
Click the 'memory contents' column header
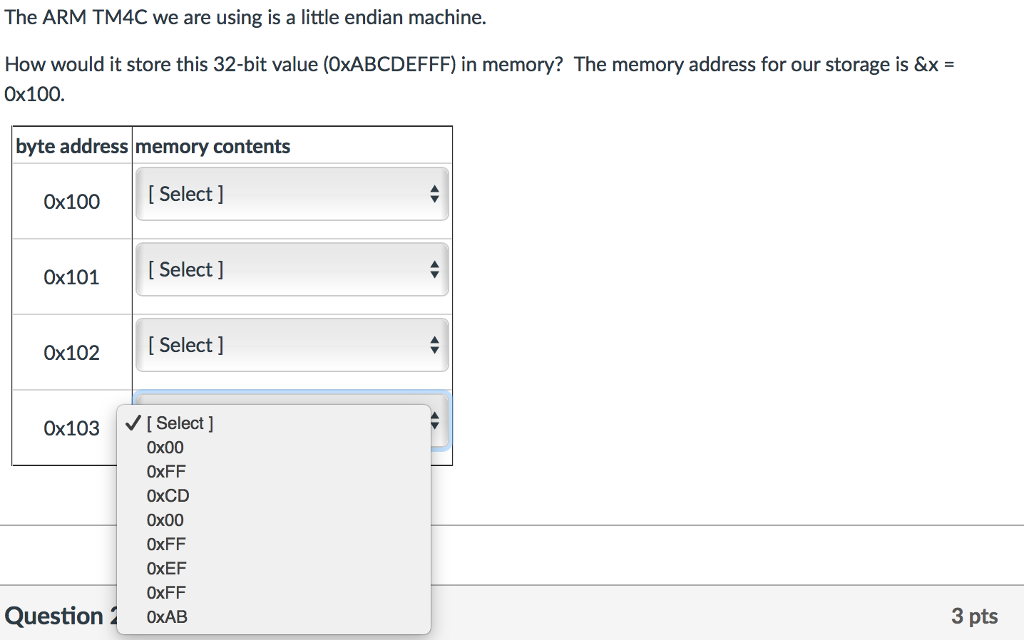click(x=212, y=146)
